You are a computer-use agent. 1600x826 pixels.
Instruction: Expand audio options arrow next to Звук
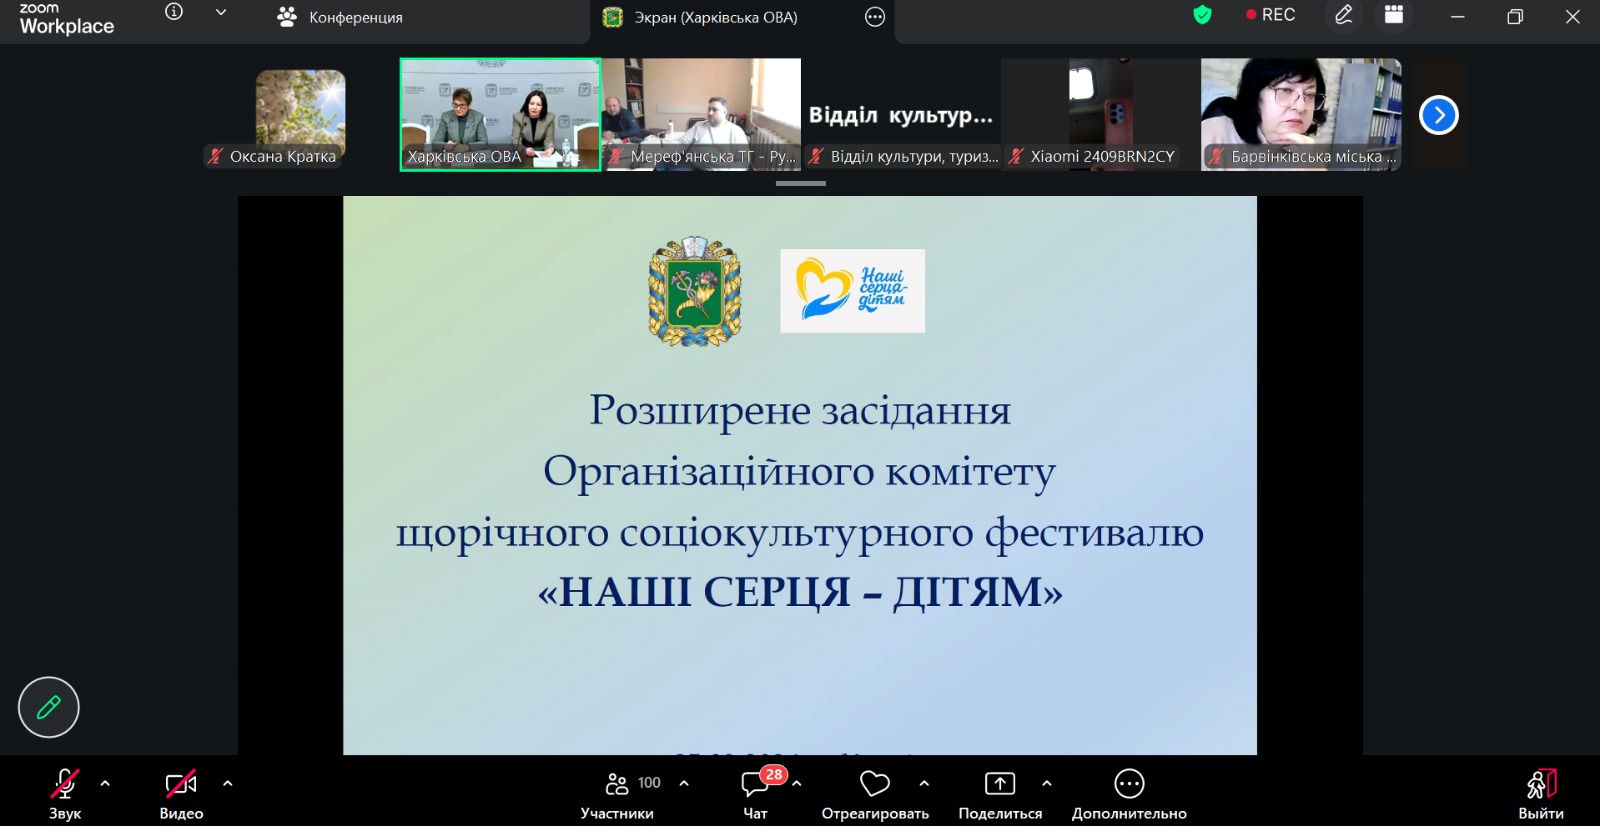(105, 784)
